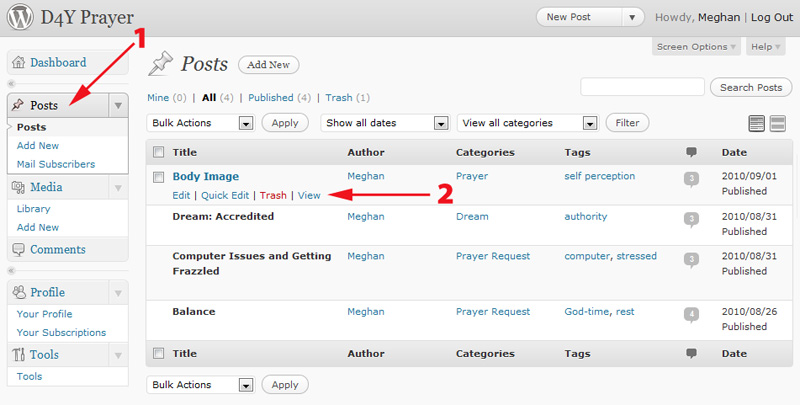Switch to list view icon
Screen dimensions: 800x405
tap(757, 123)
